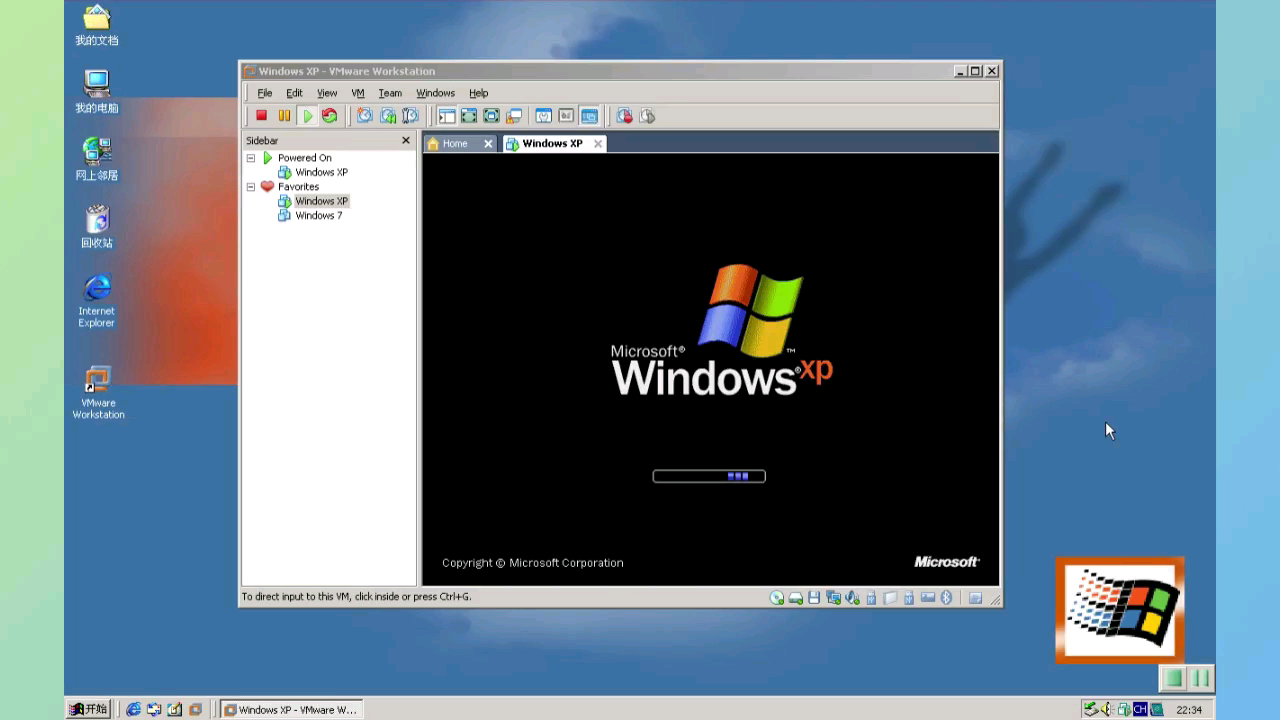Switch to the Home tab
This screenshot has height=720, width=1280.
pyautogui.click(x=455, y=143)
